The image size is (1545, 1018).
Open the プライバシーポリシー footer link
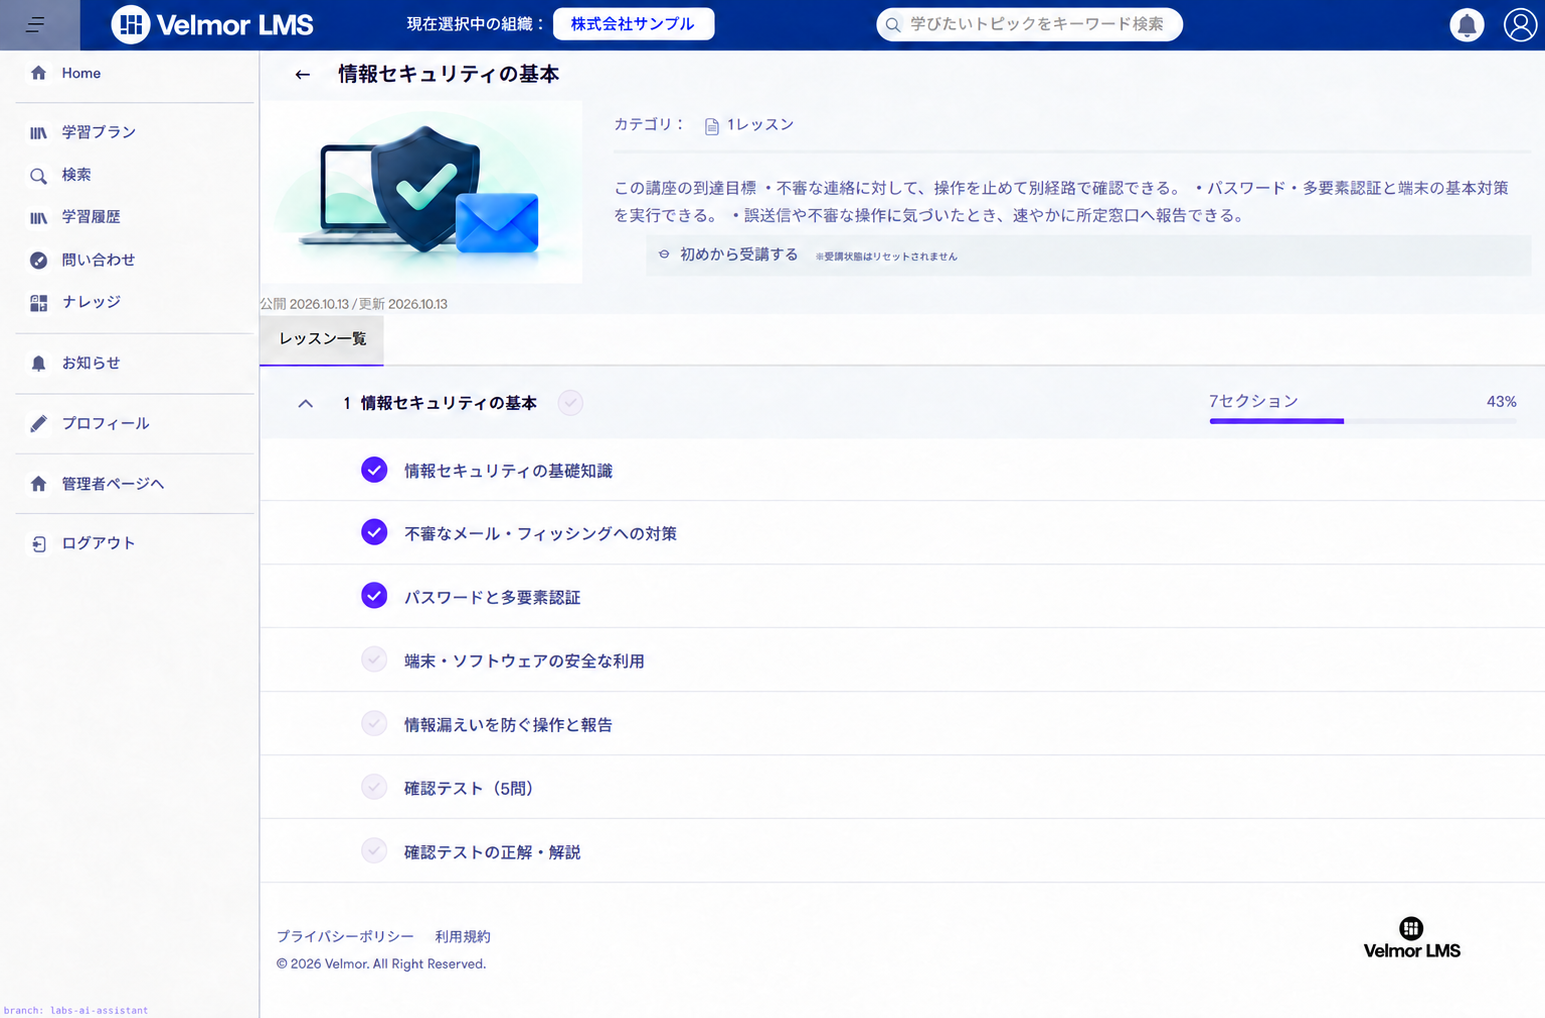point(345,937)
